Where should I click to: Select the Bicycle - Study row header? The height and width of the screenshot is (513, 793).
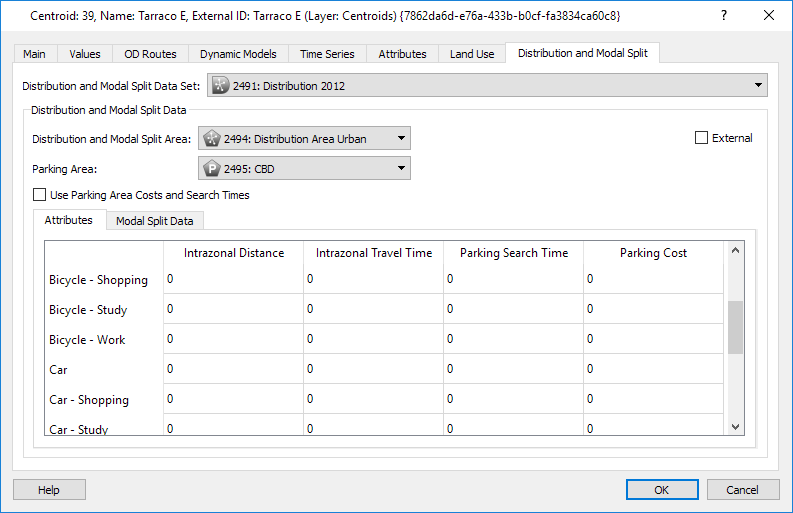coord(104,309)
